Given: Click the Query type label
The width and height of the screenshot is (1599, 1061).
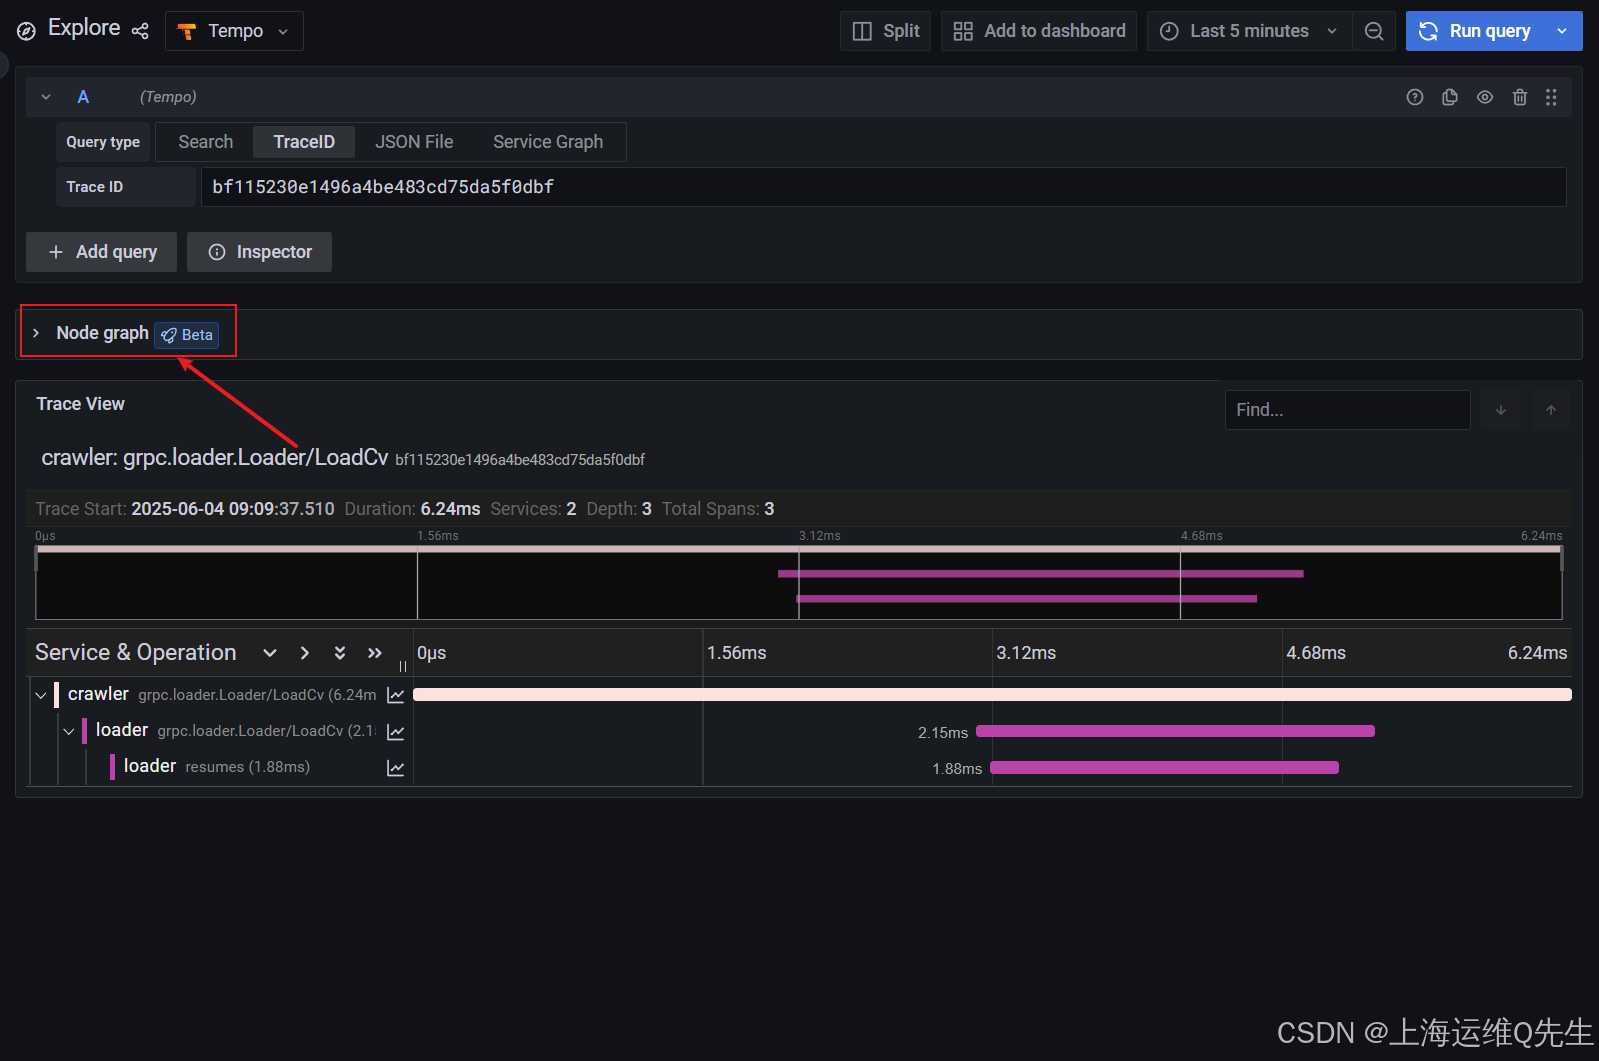Looking at the screenshot, I should point(103,142).
